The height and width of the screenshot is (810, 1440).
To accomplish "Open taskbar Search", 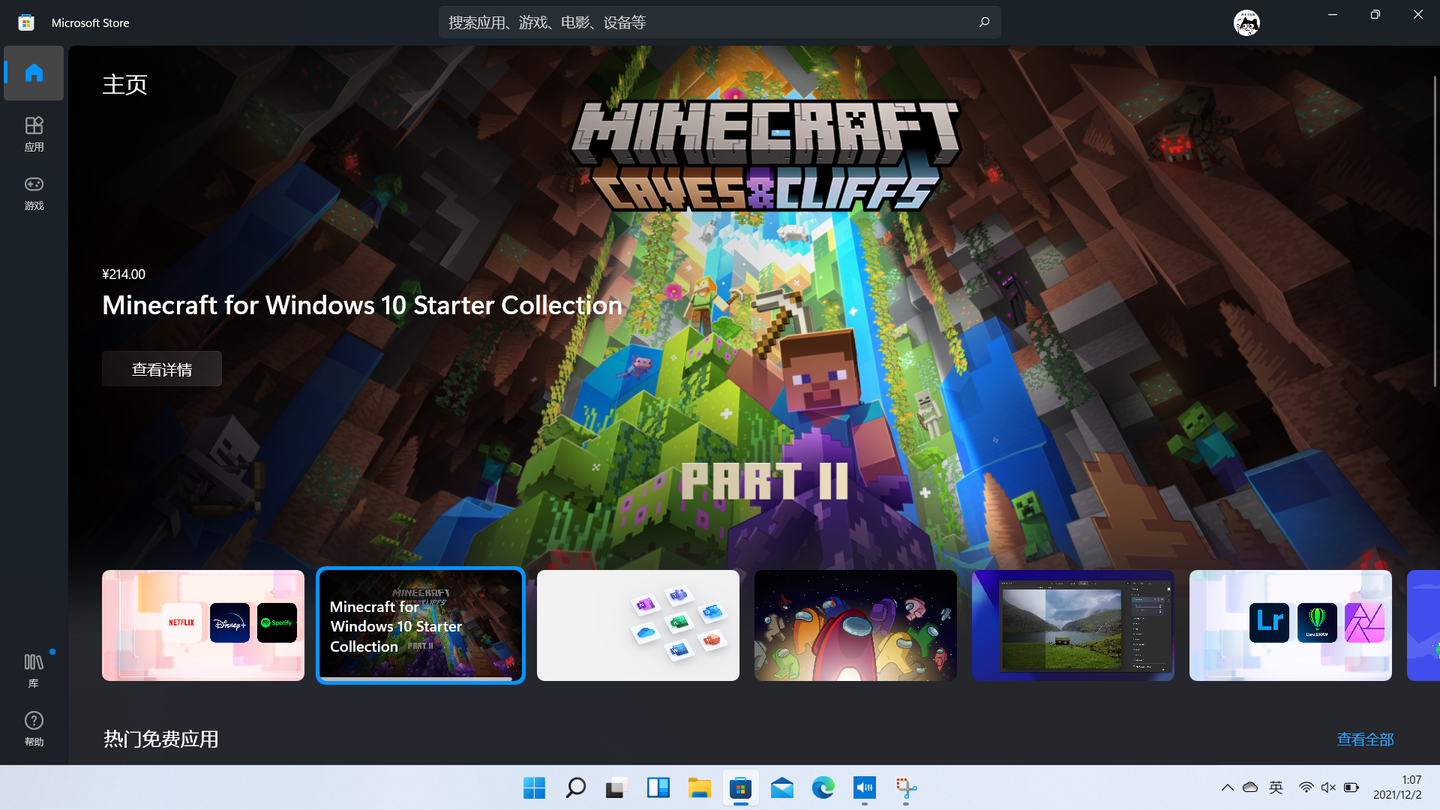I will click(576, 788).
